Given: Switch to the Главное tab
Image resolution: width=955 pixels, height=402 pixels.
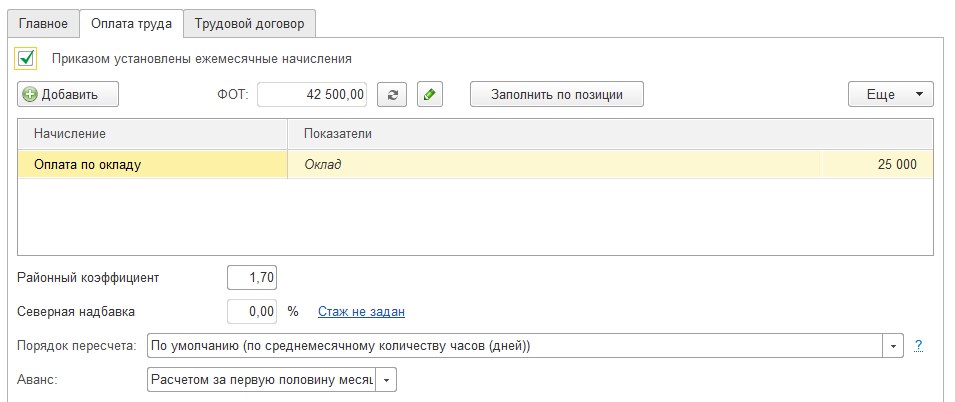Looking at the screenshot, I should (x=43, y=22).
